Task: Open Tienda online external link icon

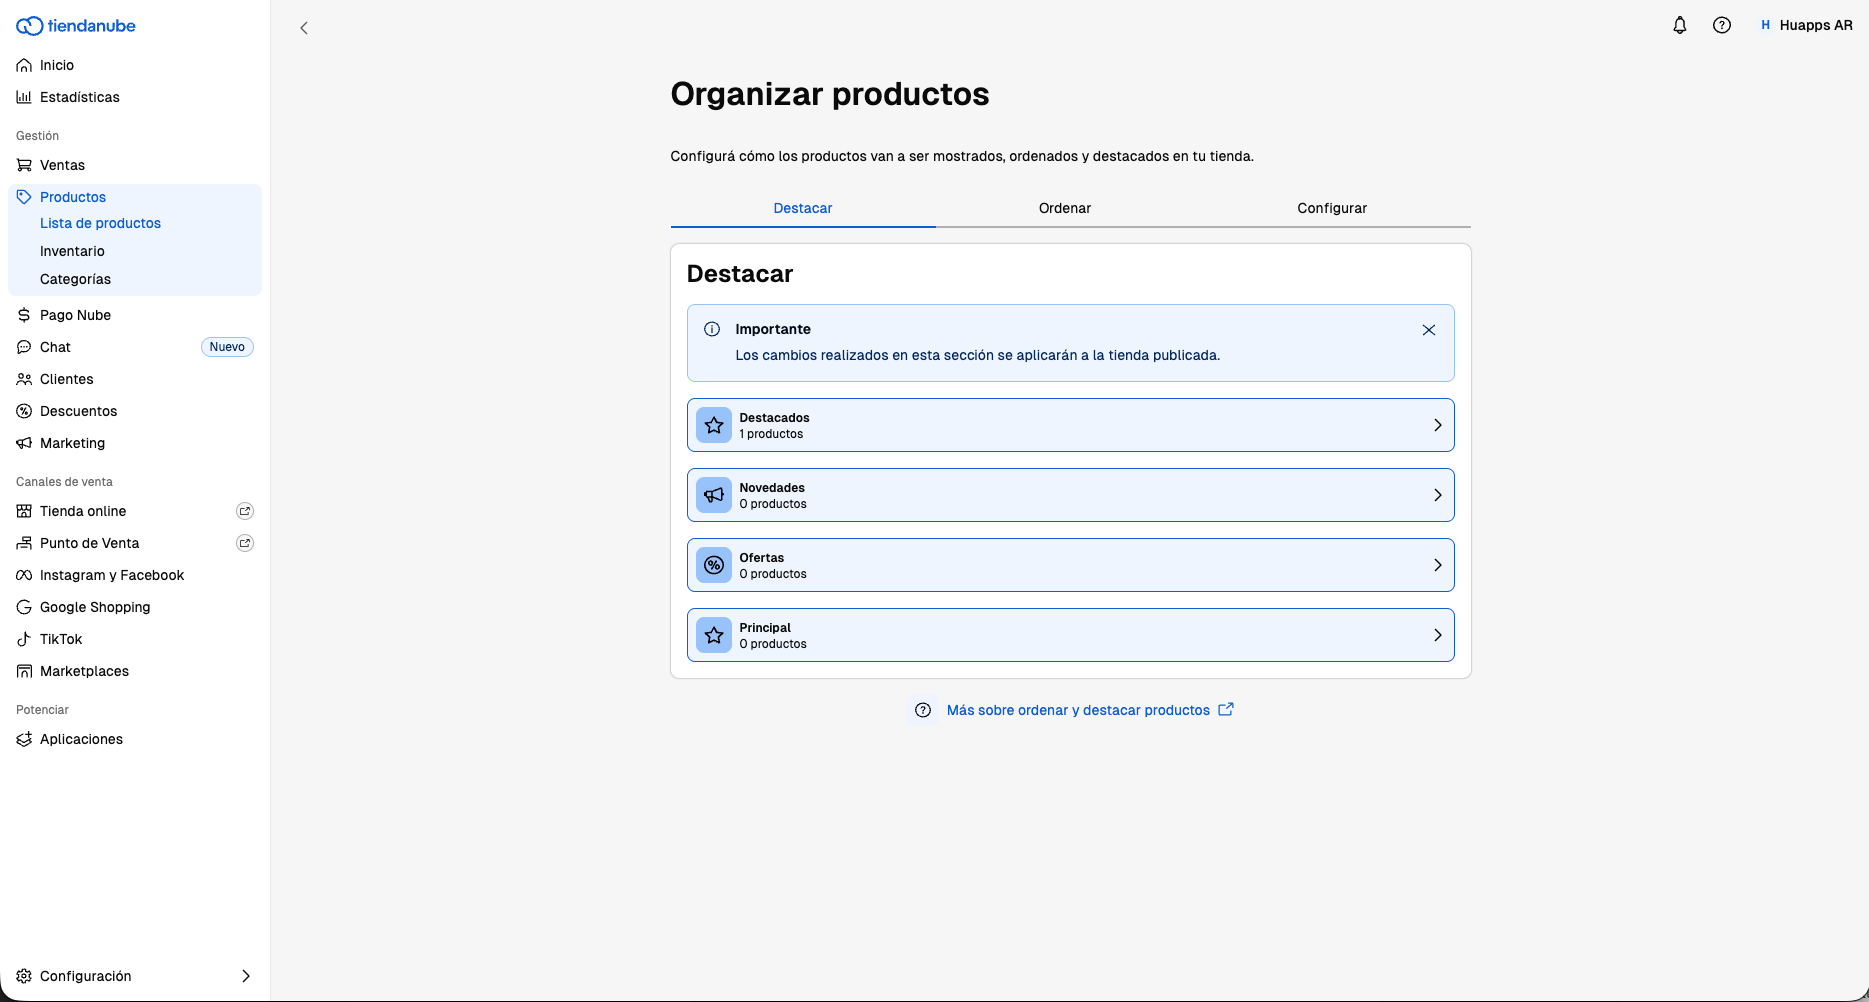Action: 244,511
